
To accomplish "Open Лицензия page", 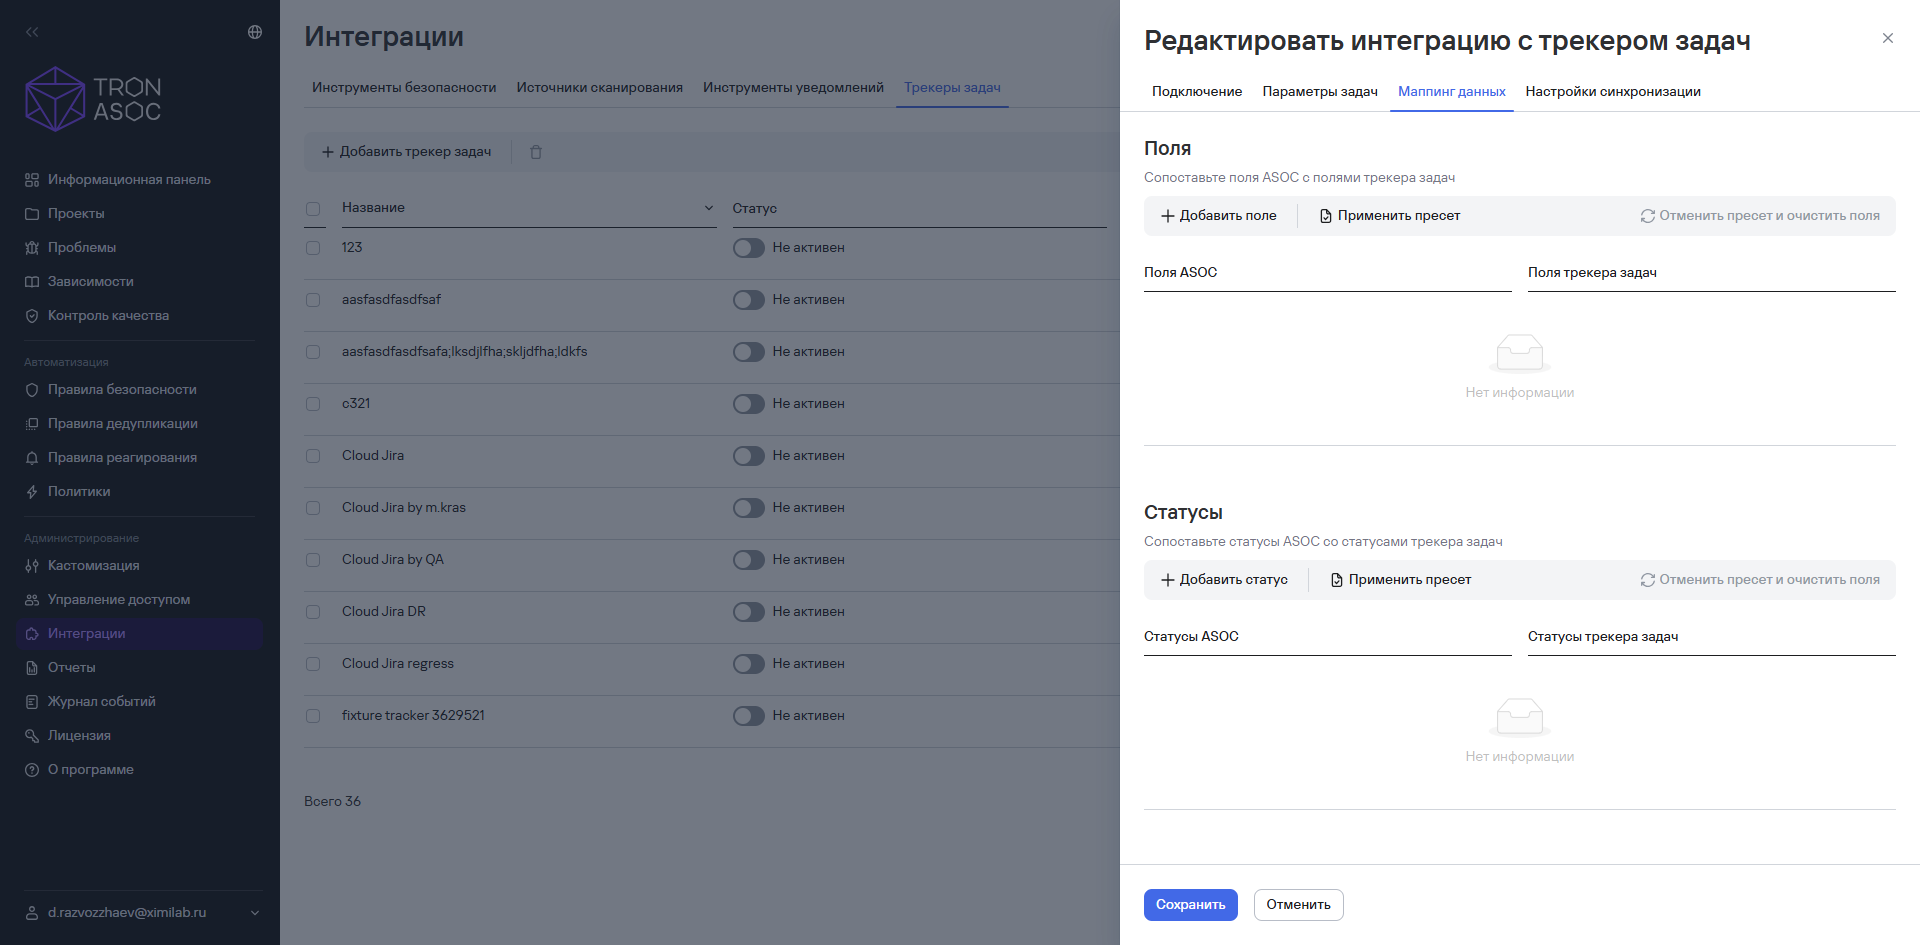I will point(79,736).
